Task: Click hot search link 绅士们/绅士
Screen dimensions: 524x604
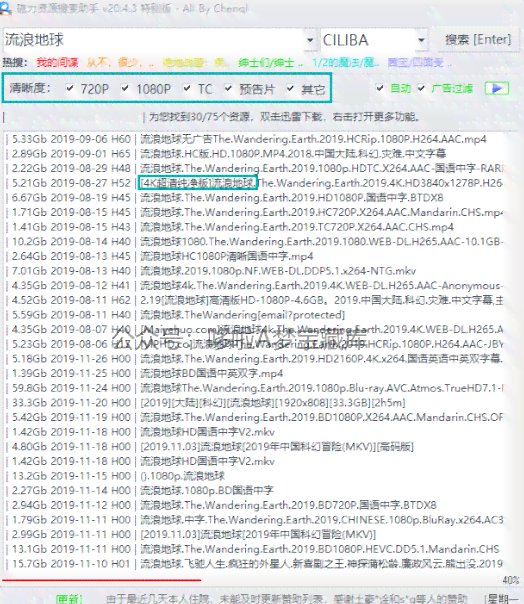Action: 270,62
